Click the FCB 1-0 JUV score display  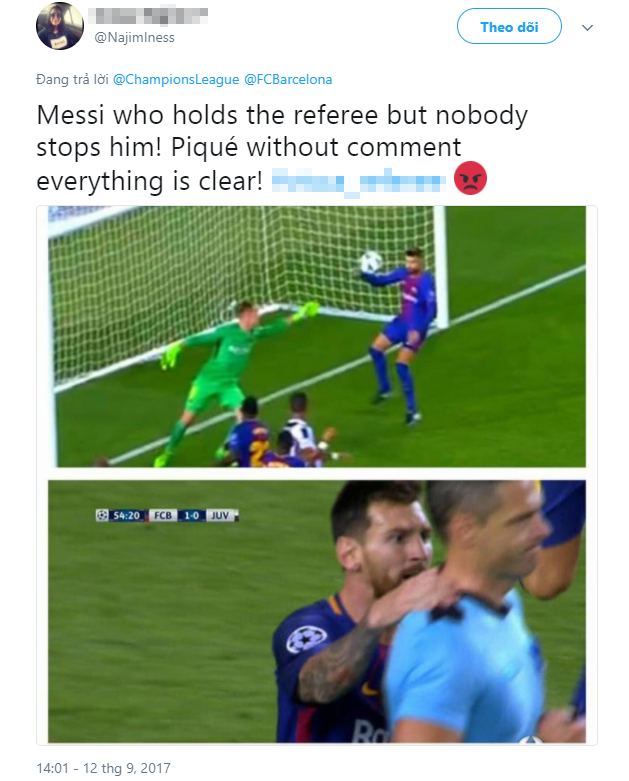(x=194, y=515)
